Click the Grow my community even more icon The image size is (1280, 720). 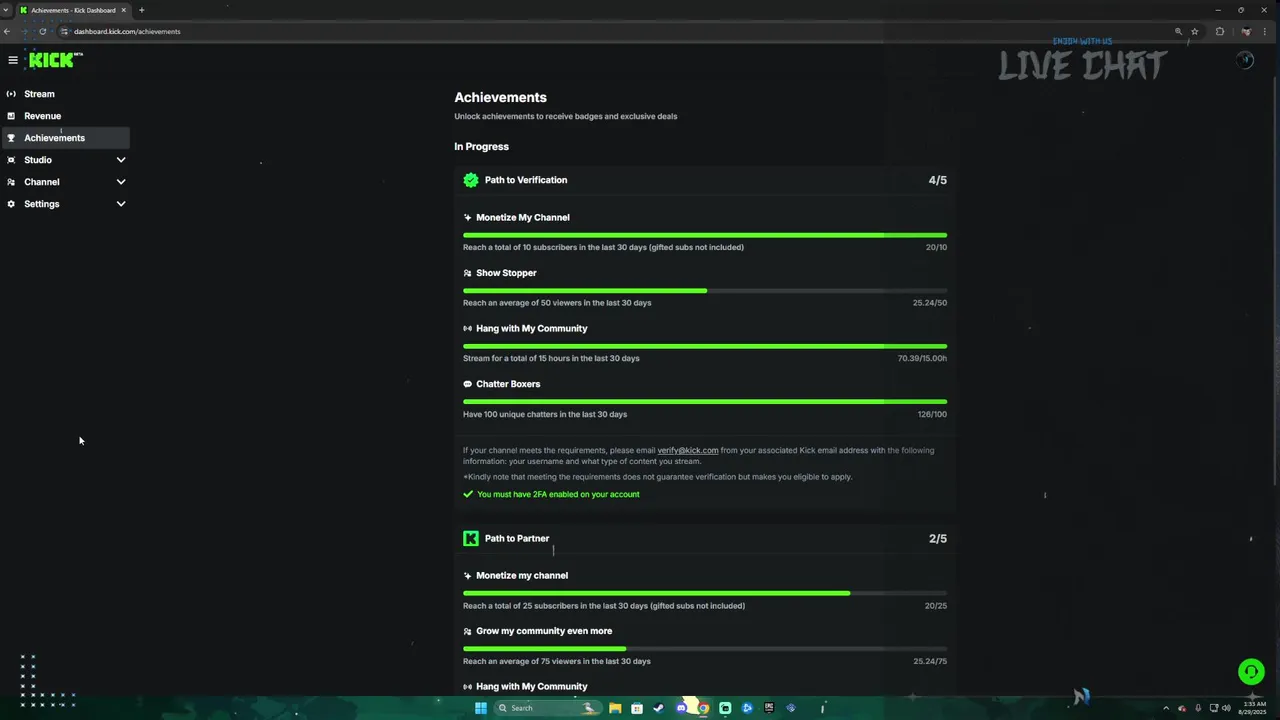point(467,631)
